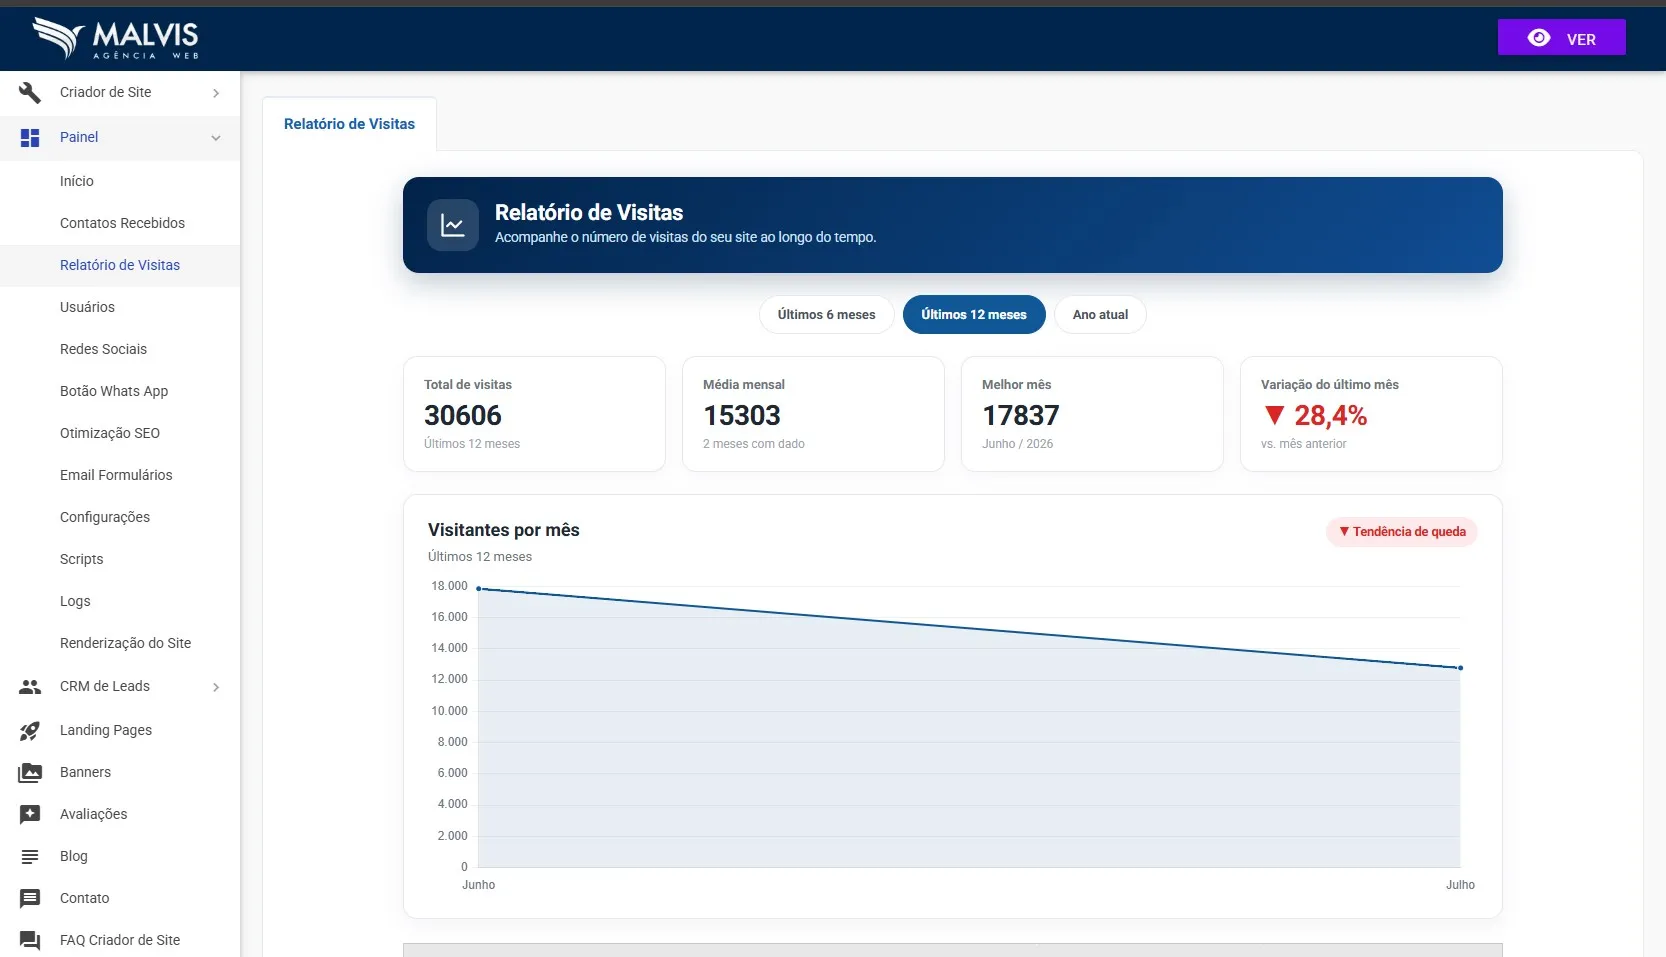The height and width of the screenshot is (957, 1666).
Task: Open Otimização SEO menu item
Action: coord(120,433)
